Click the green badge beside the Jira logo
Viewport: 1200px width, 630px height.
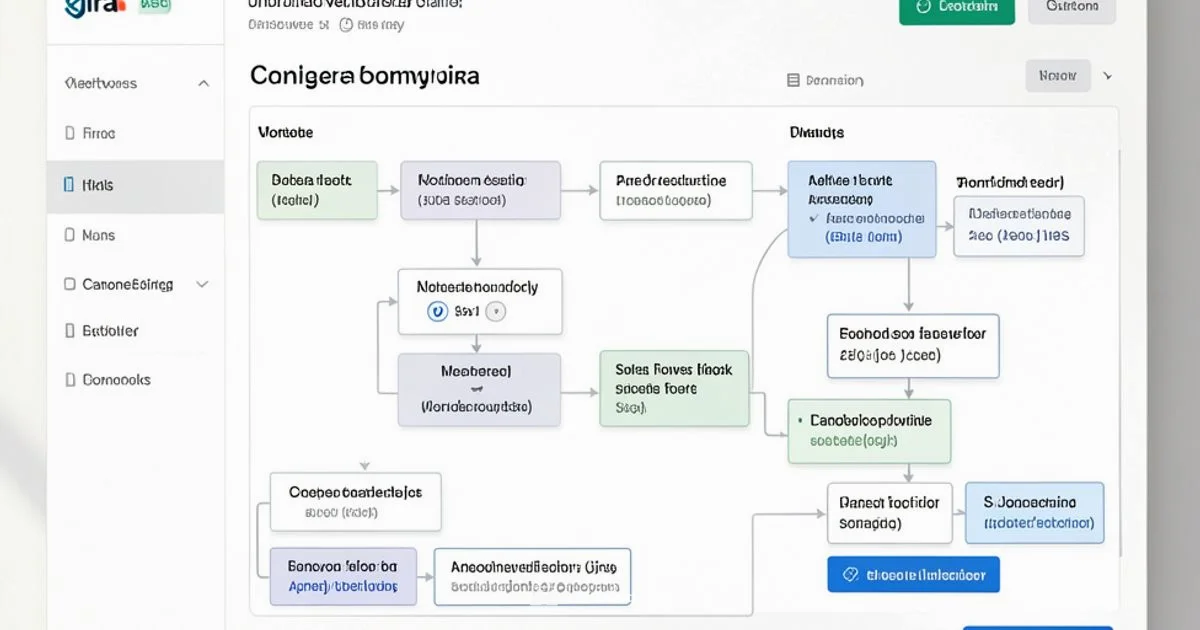coord(153,5)
